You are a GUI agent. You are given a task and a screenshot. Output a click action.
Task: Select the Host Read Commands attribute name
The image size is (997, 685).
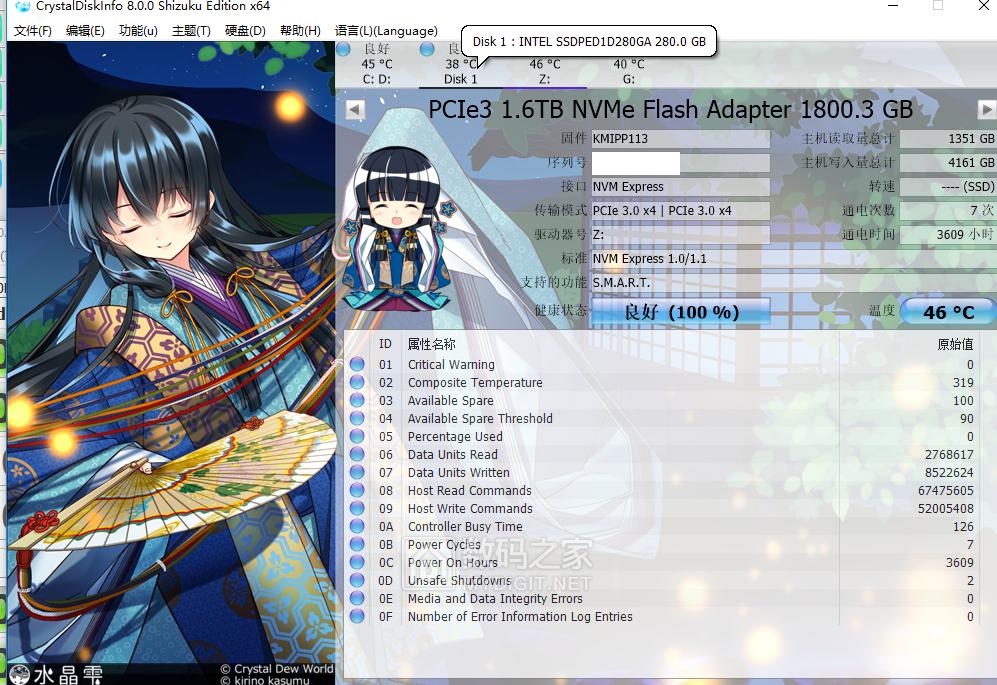click(x=469, y=490)
